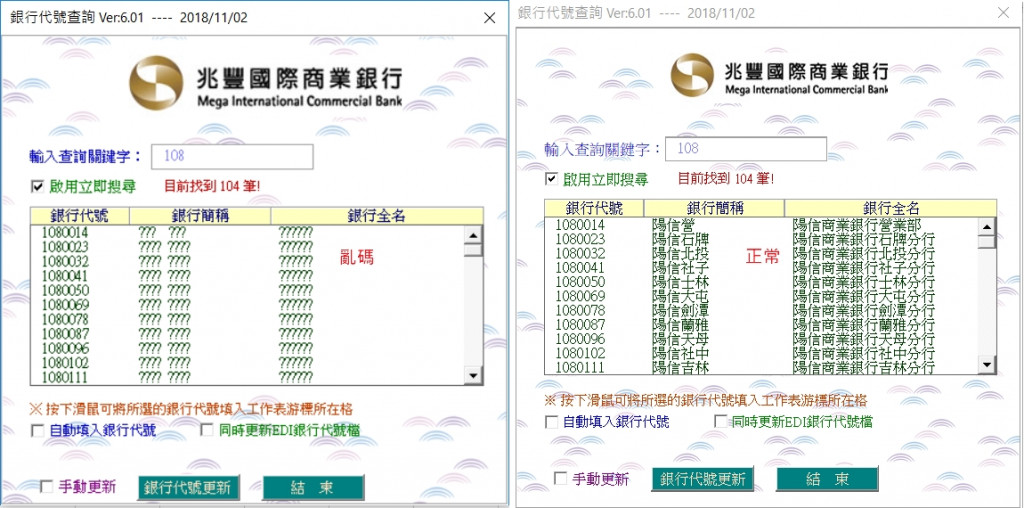Select 陽信士林 row in right window

pyautogui.click(x=761, y=282)
